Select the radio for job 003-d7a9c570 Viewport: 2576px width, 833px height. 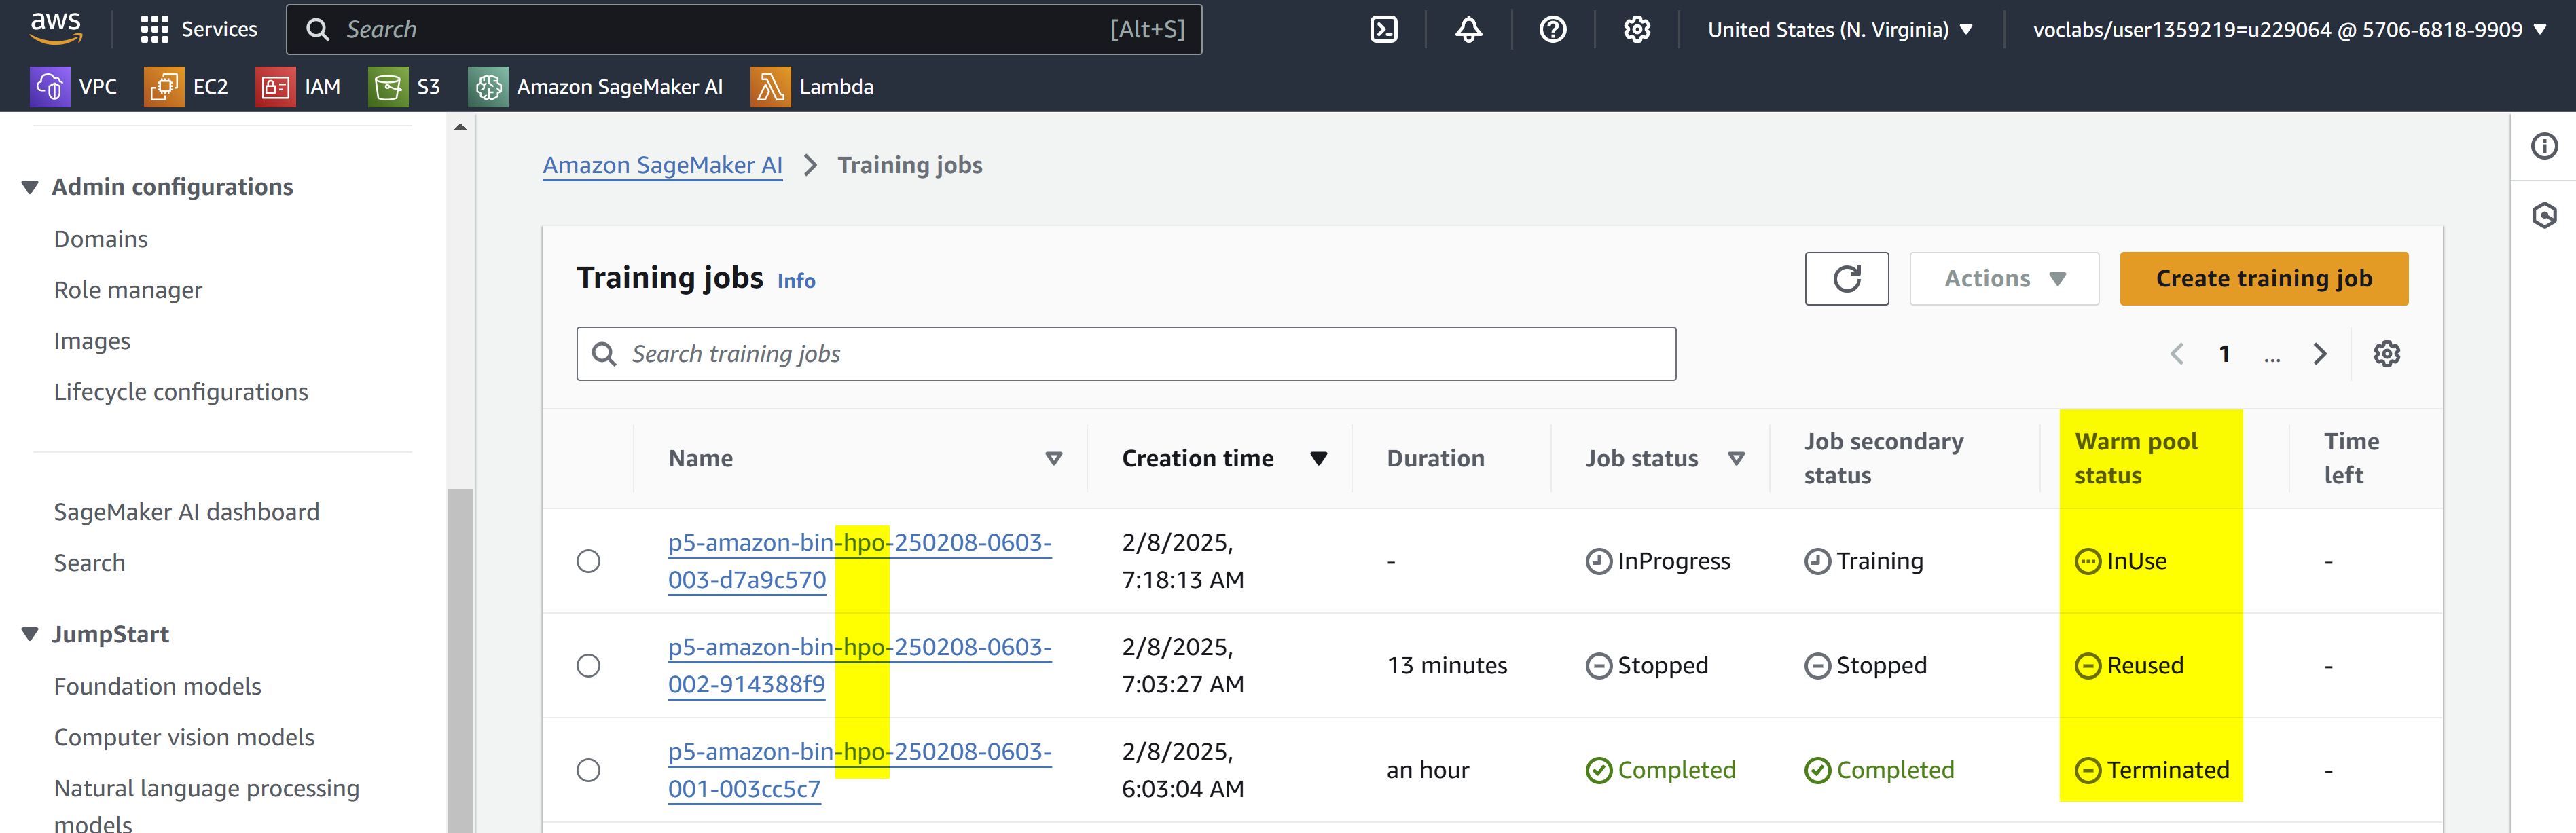tap(589, 561)
